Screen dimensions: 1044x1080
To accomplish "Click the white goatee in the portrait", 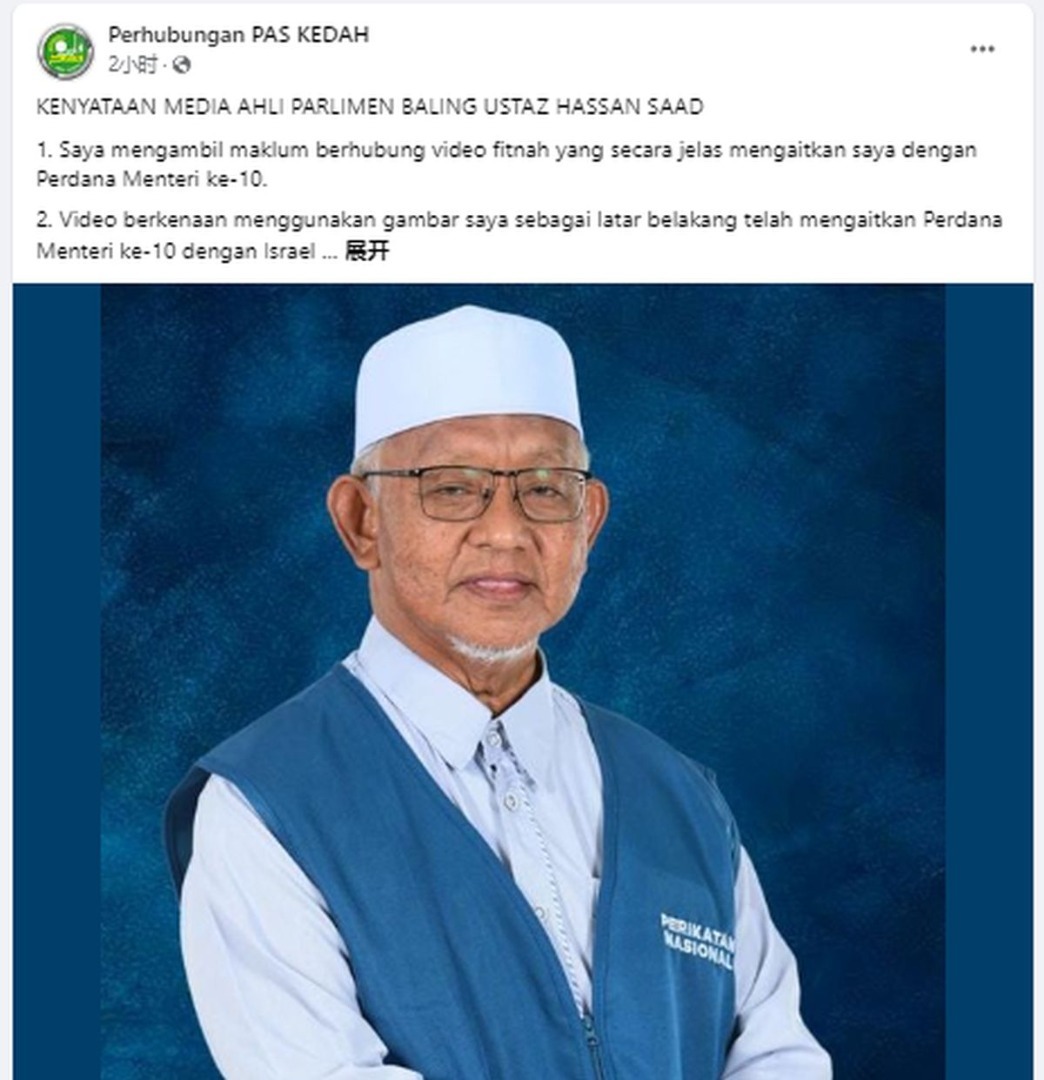I will tap(490, 649).
